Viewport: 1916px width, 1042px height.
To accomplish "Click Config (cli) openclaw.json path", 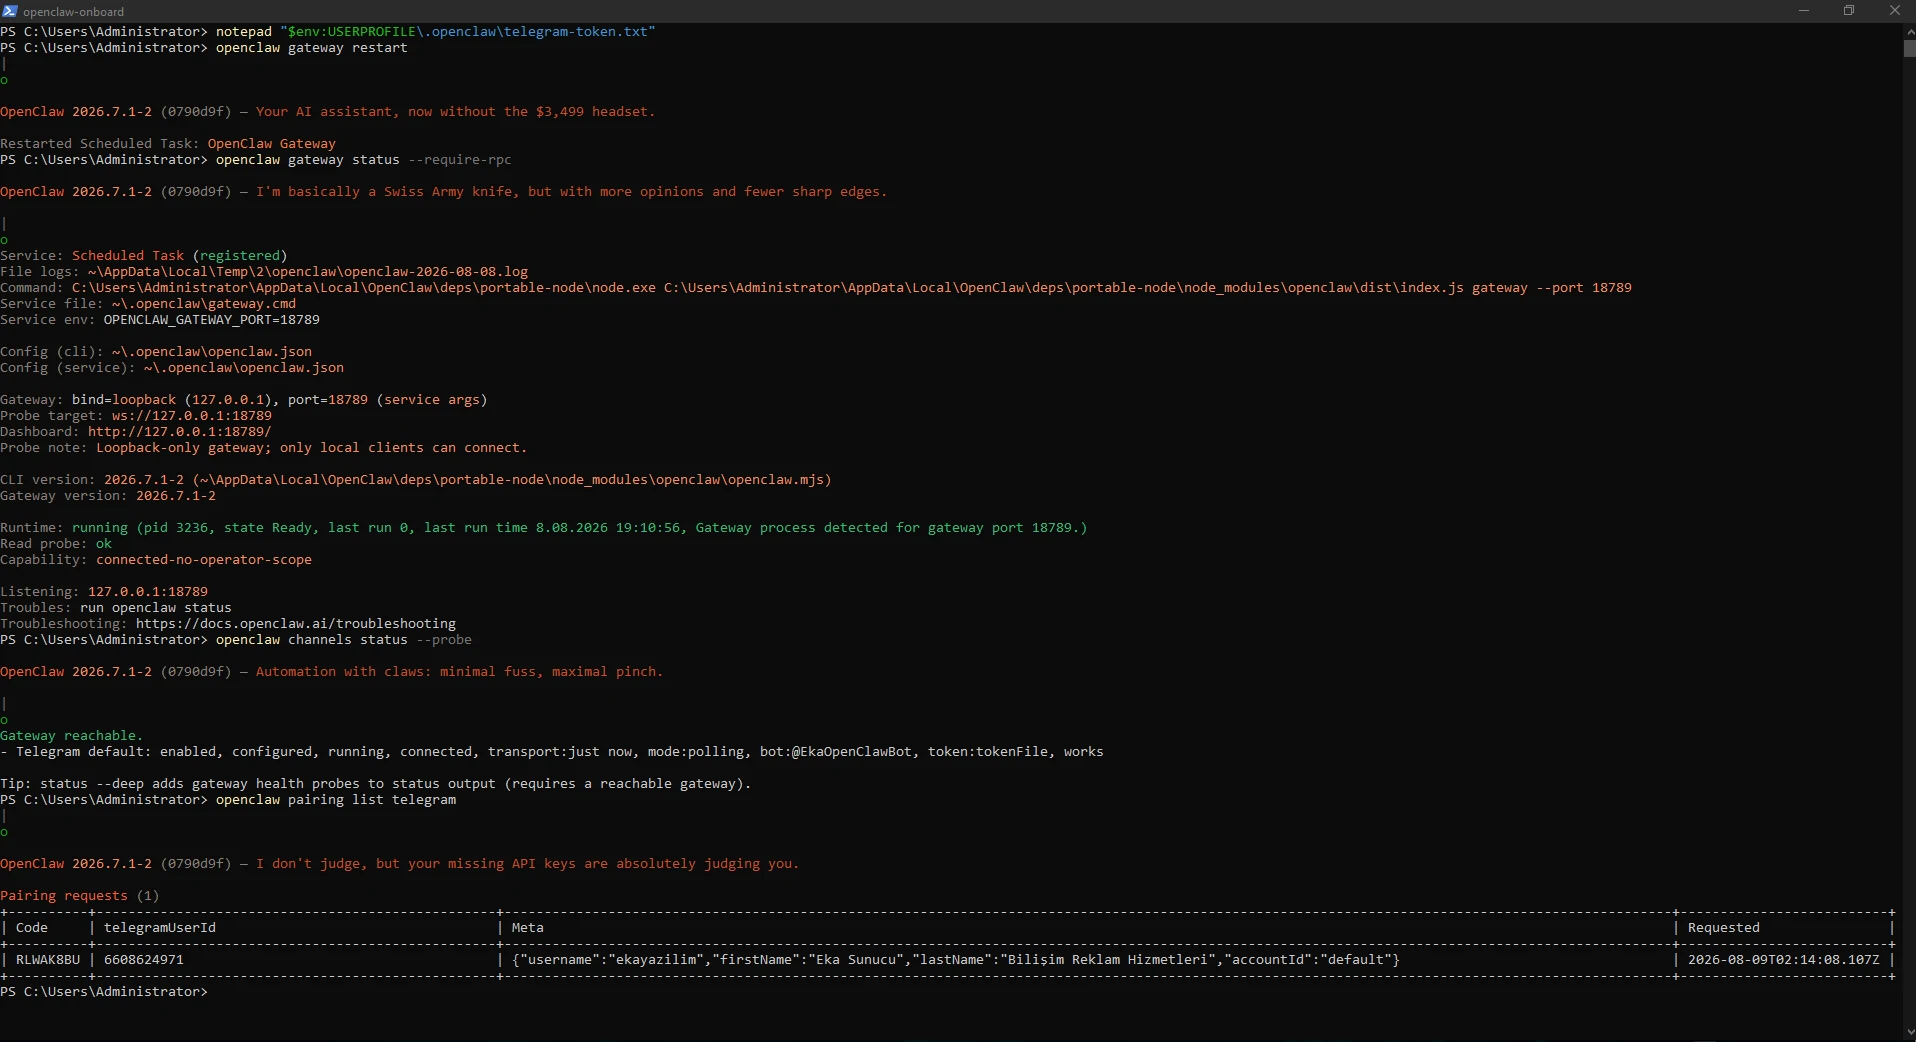I will [x=212, y=352].
